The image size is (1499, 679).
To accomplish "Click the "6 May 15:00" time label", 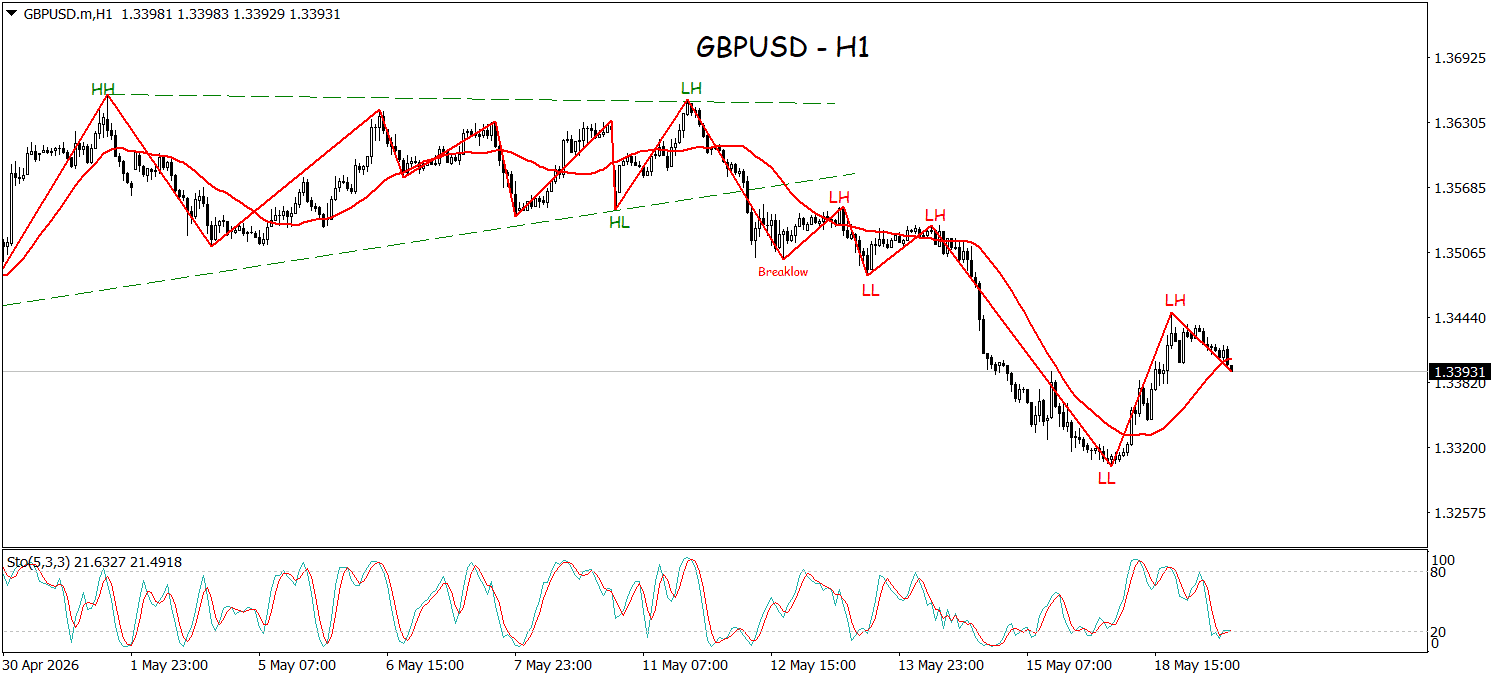I will coord(425,664).
